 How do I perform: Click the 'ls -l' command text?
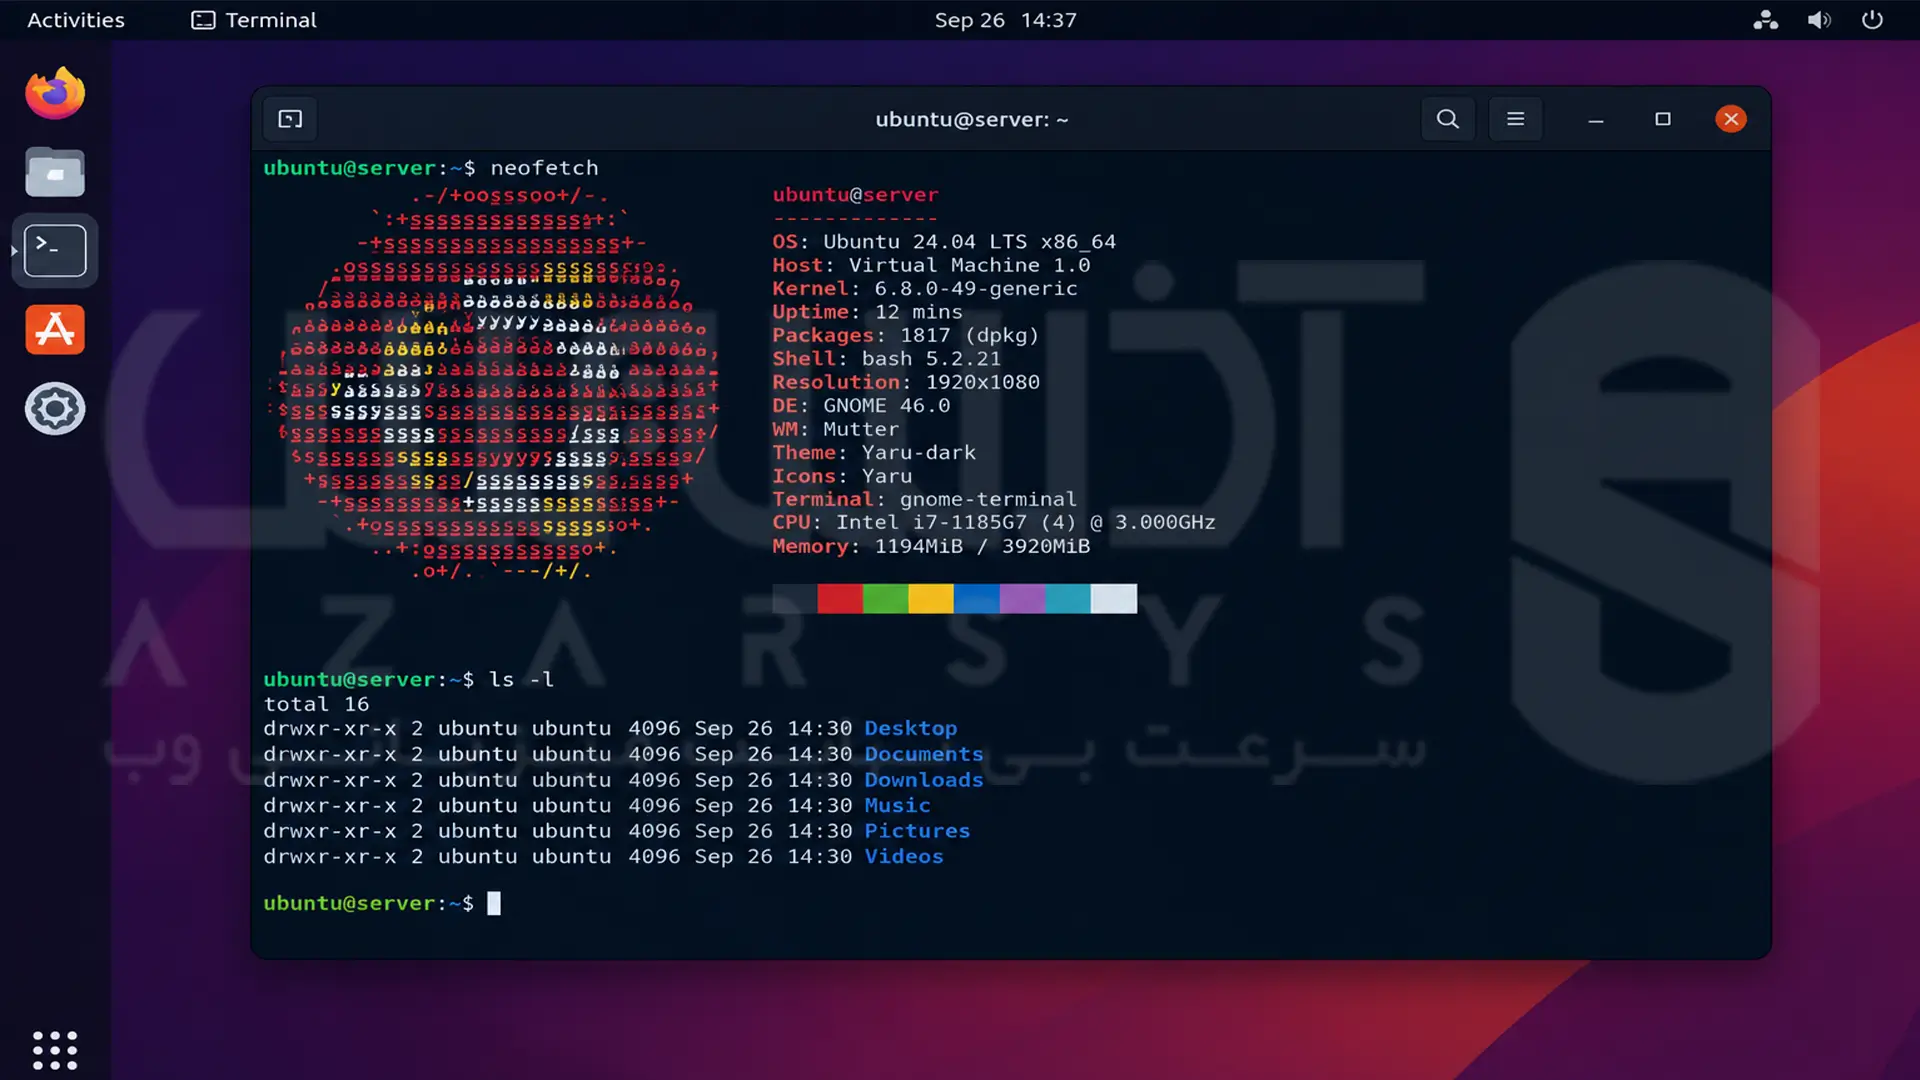521,679
